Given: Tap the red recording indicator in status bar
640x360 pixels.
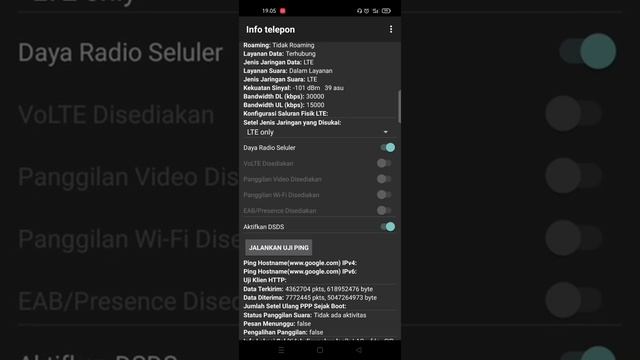Looking at the screenshot, I should coord(282,11).
